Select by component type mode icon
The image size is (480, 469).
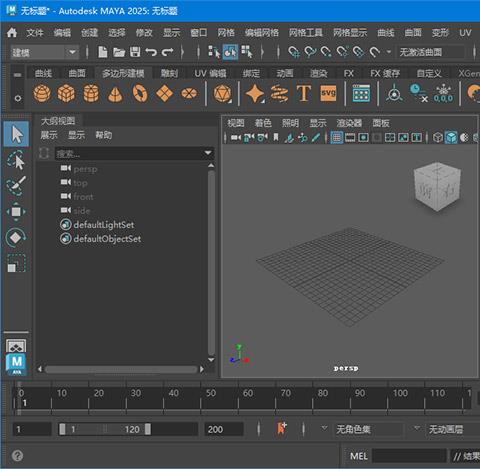[247, 52]
